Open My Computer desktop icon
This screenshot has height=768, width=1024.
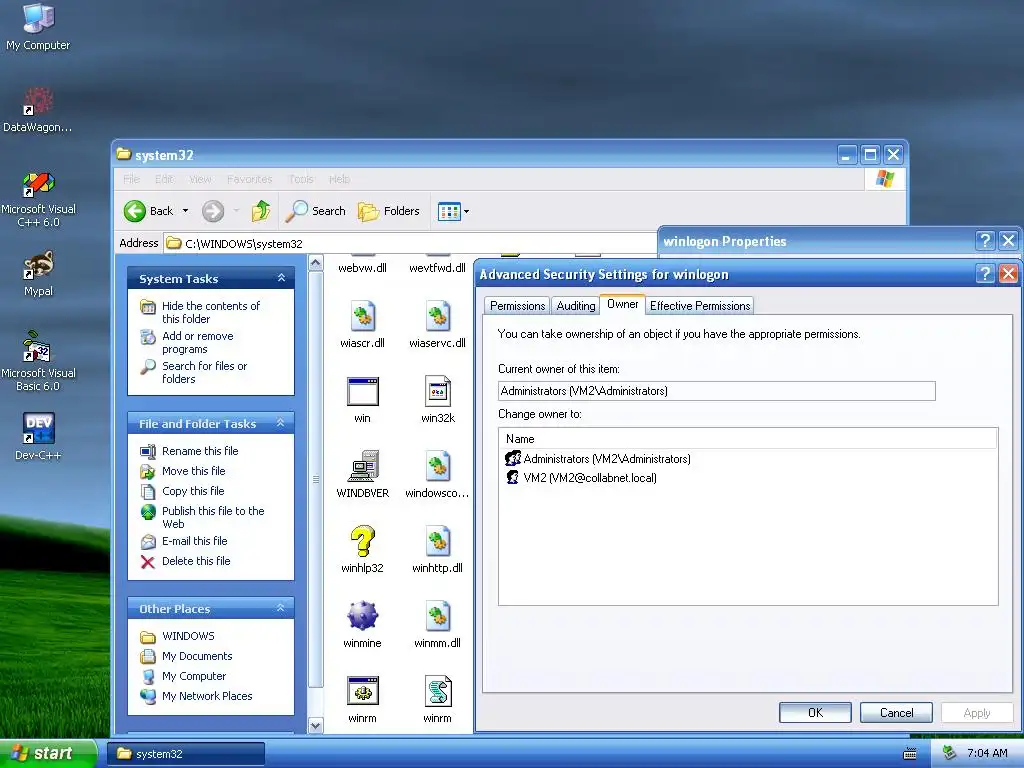tap(38, 26)
